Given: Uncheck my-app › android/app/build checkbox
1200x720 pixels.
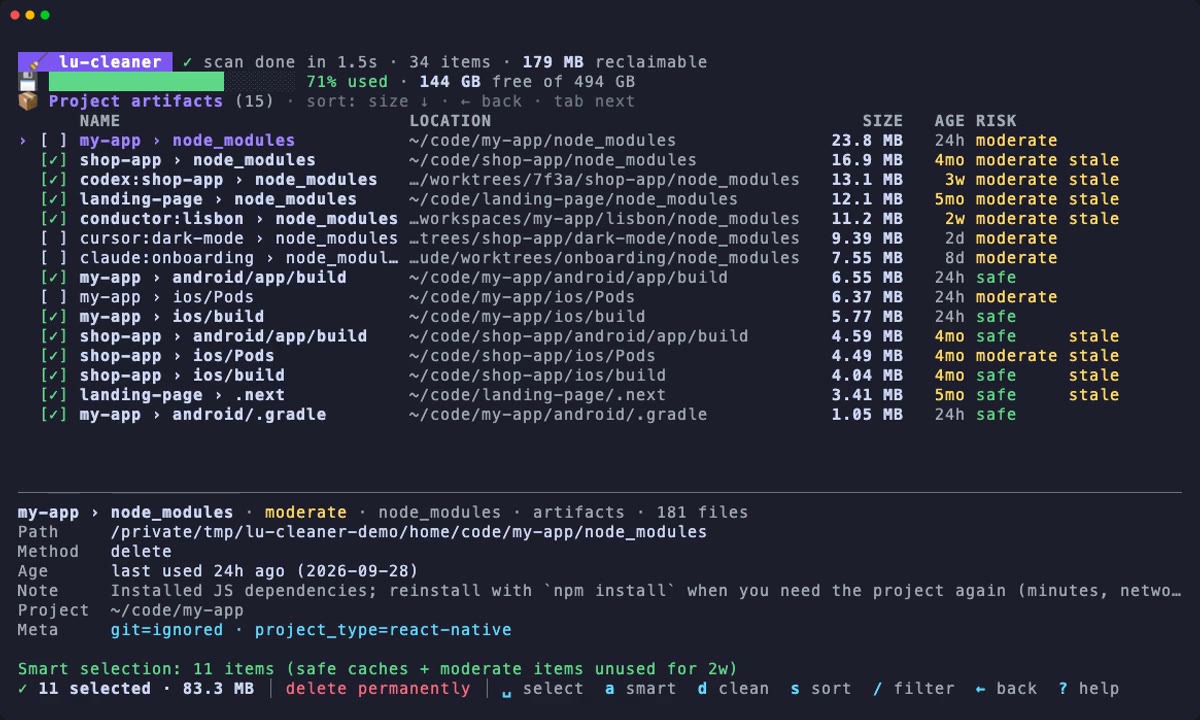Looking at the screenshot, I should (54, 277).
